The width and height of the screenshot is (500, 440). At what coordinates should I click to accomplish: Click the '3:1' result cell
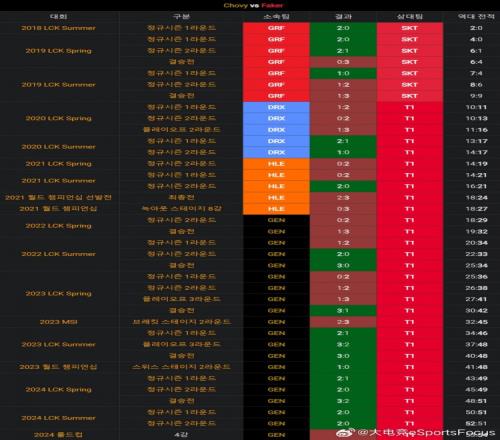[343, 311]
